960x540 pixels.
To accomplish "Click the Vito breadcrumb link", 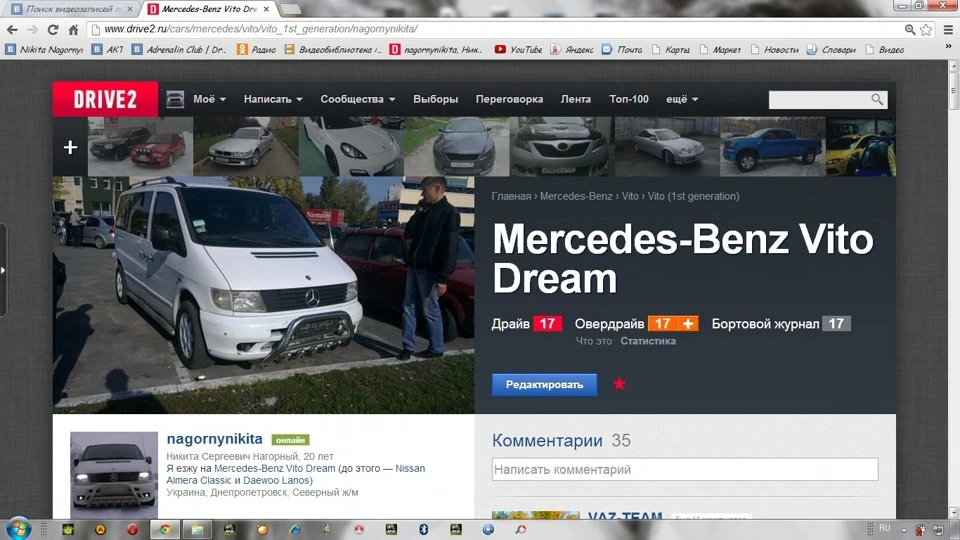I will (x=630, y=196).
